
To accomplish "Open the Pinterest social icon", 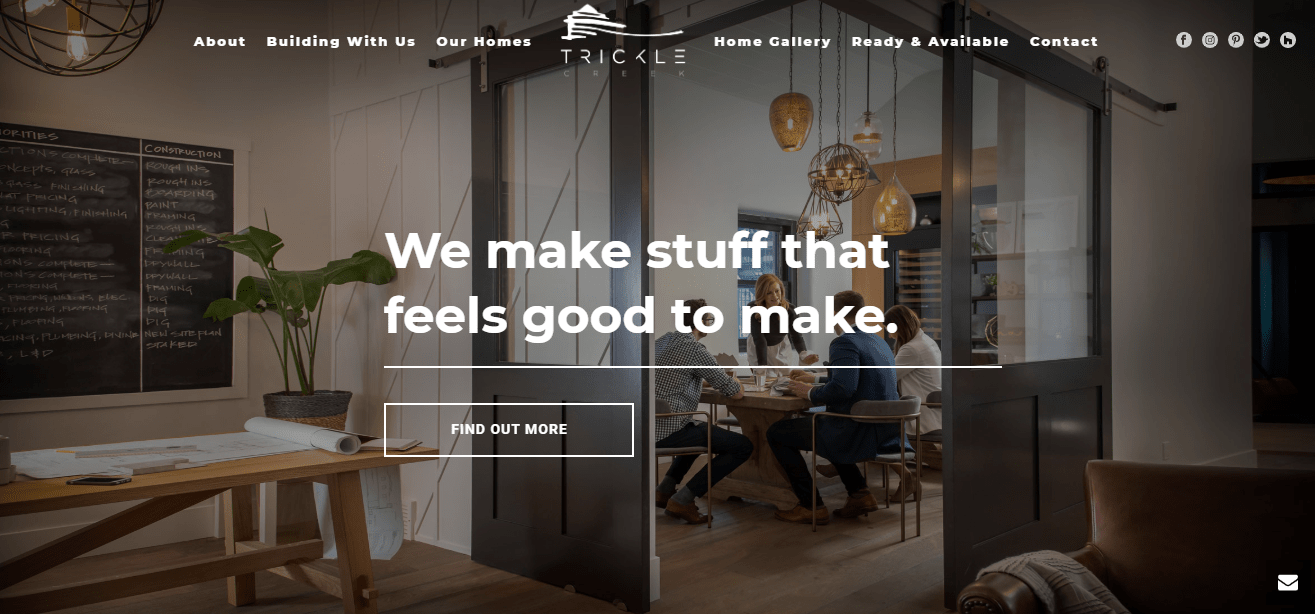I will pyautogui.click(x=1236, y=40).
